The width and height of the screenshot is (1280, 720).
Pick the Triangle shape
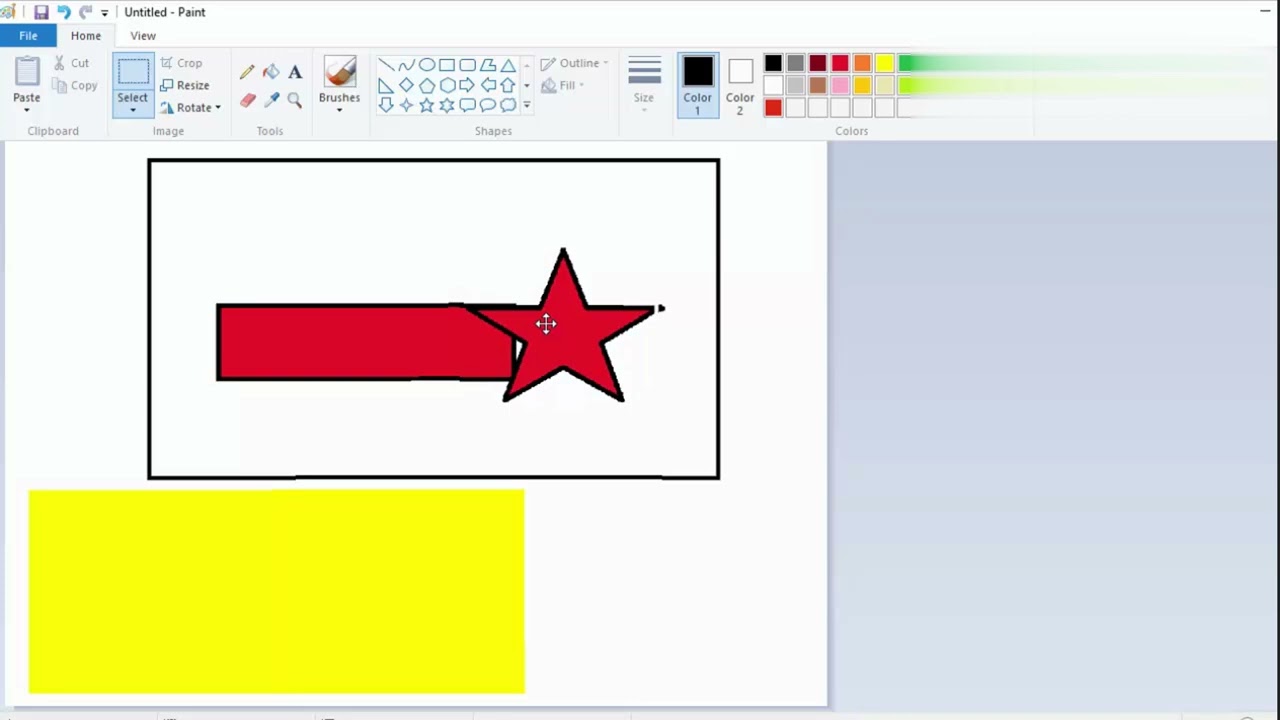point(508,65)
